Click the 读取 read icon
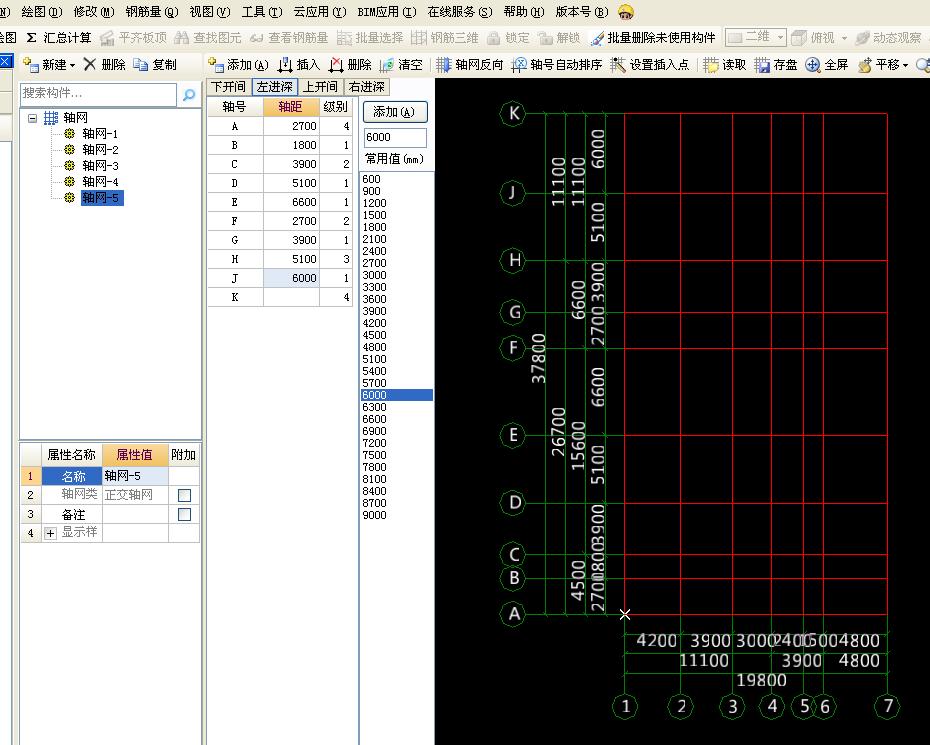 click(711, 64)
